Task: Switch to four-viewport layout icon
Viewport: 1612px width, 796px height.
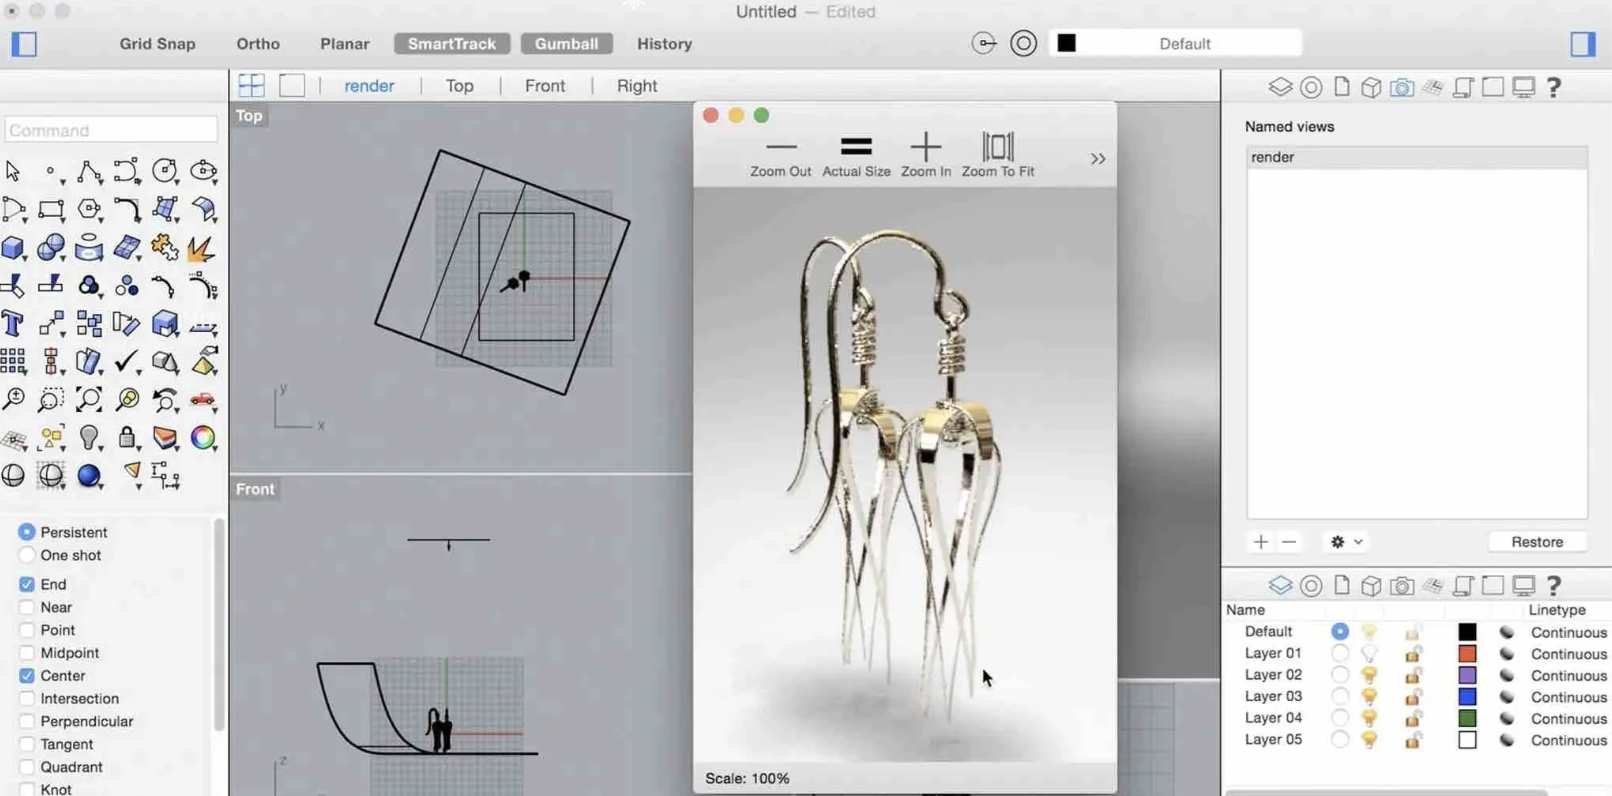Action: tap(252, 86)
